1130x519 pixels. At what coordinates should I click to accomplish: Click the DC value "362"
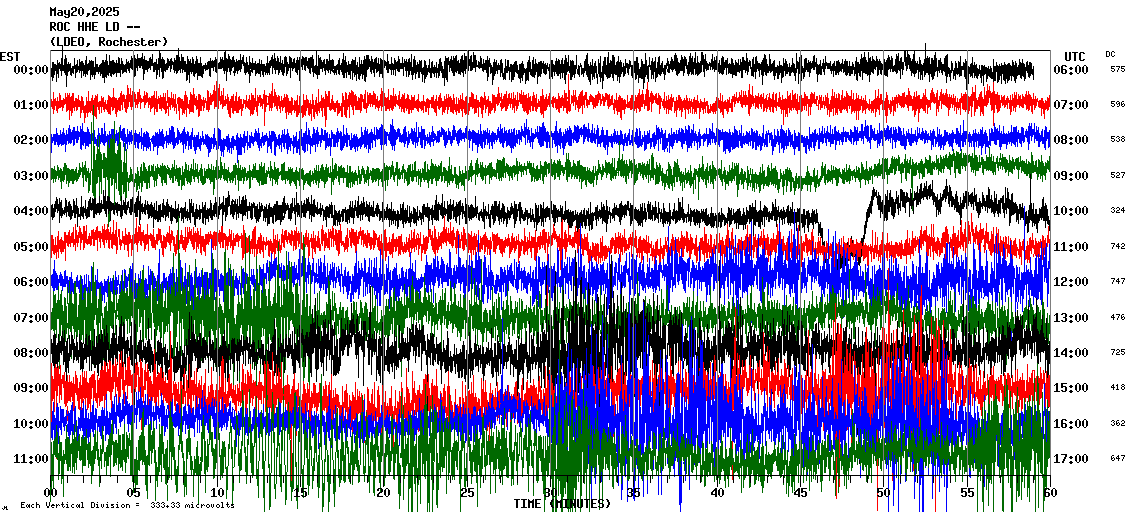click(1117, 423)
